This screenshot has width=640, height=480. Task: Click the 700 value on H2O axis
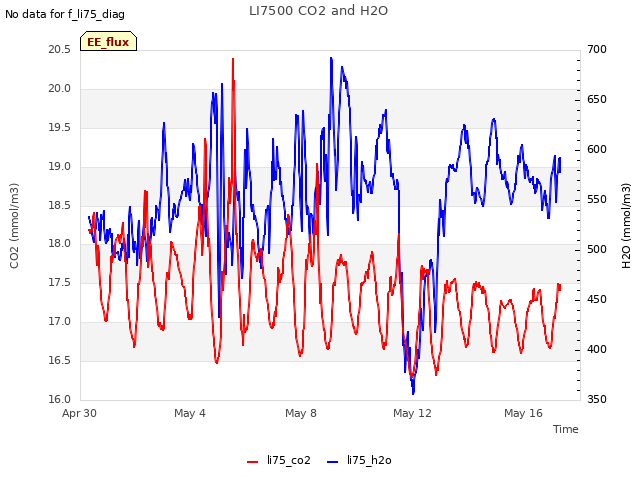tap(597, 49)
